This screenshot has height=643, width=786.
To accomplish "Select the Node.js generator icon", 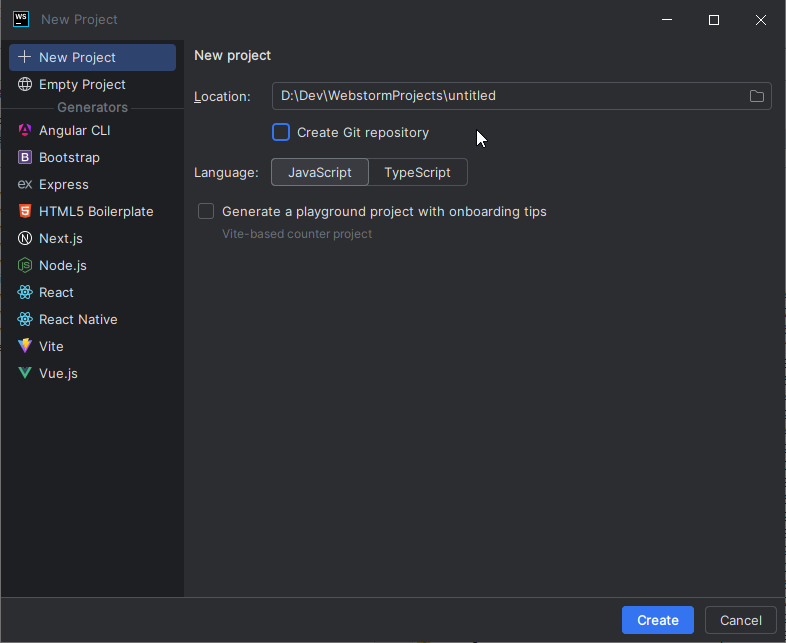I will (25, 265).
